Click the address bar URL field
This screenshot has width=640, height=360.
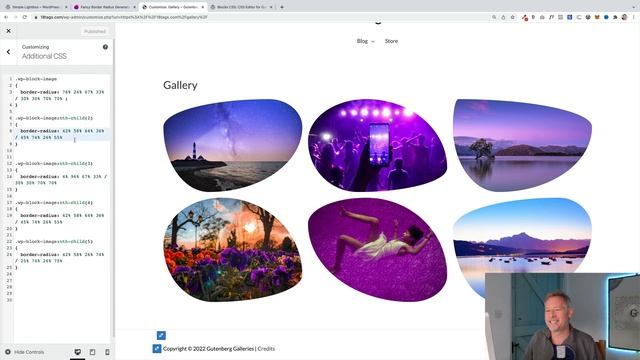click(261, 17)
